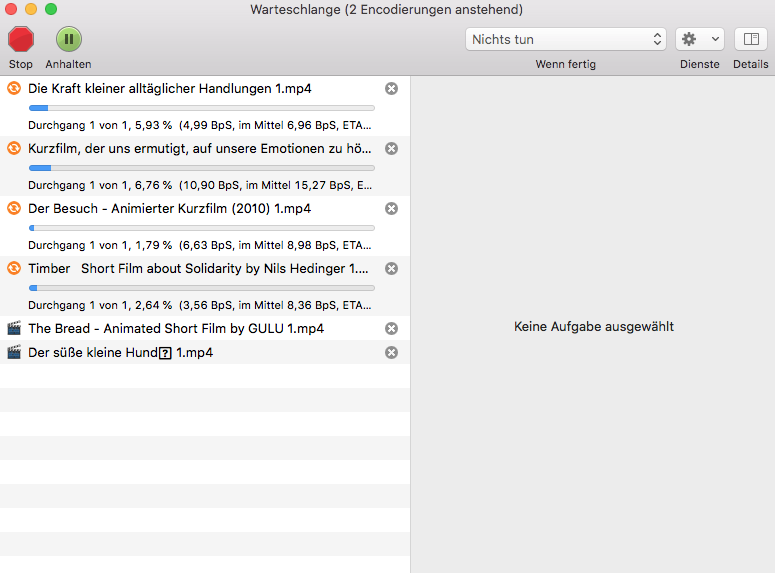The width and height of the screenshot is (775, 573).
Task: Remove 'The Bread - Animated Short Film' job
Action: tap(391, 329)
